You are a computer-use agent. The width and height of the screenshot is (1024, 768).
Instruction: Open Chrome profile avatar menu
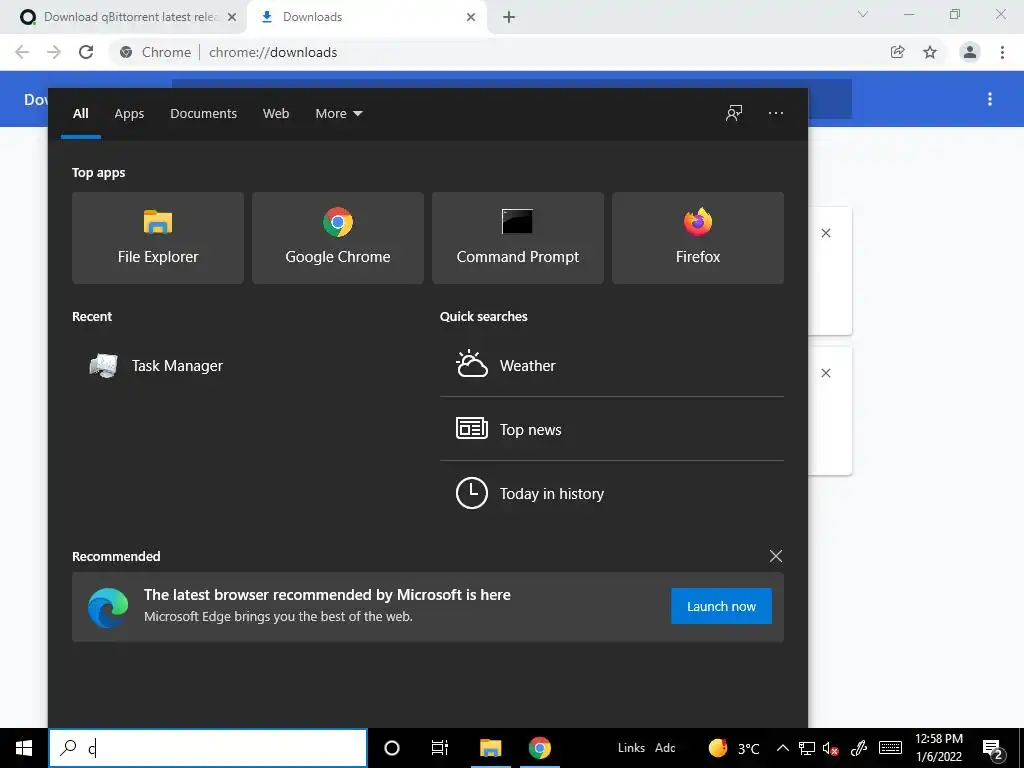pyautogui.click(x=970, y=52)
